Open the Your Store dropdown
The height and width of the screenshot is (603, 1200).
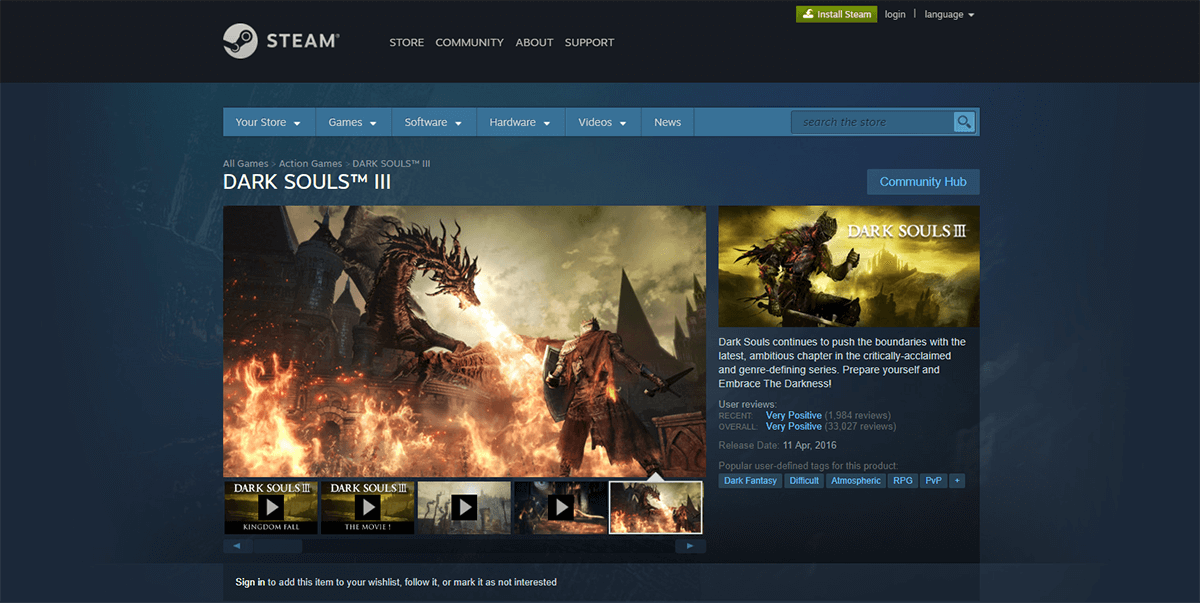point(267,122)
